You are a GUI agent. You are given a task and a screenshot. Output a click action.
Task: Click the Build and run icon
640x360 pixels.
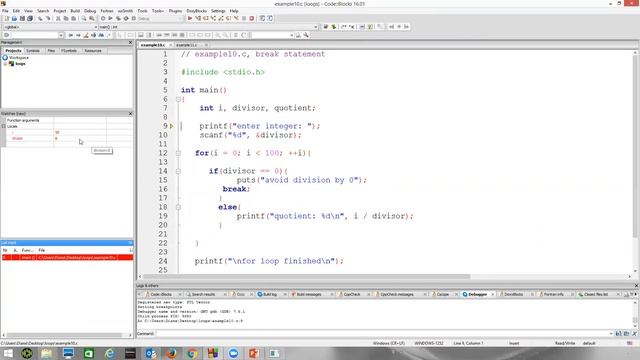click(118, 18)
